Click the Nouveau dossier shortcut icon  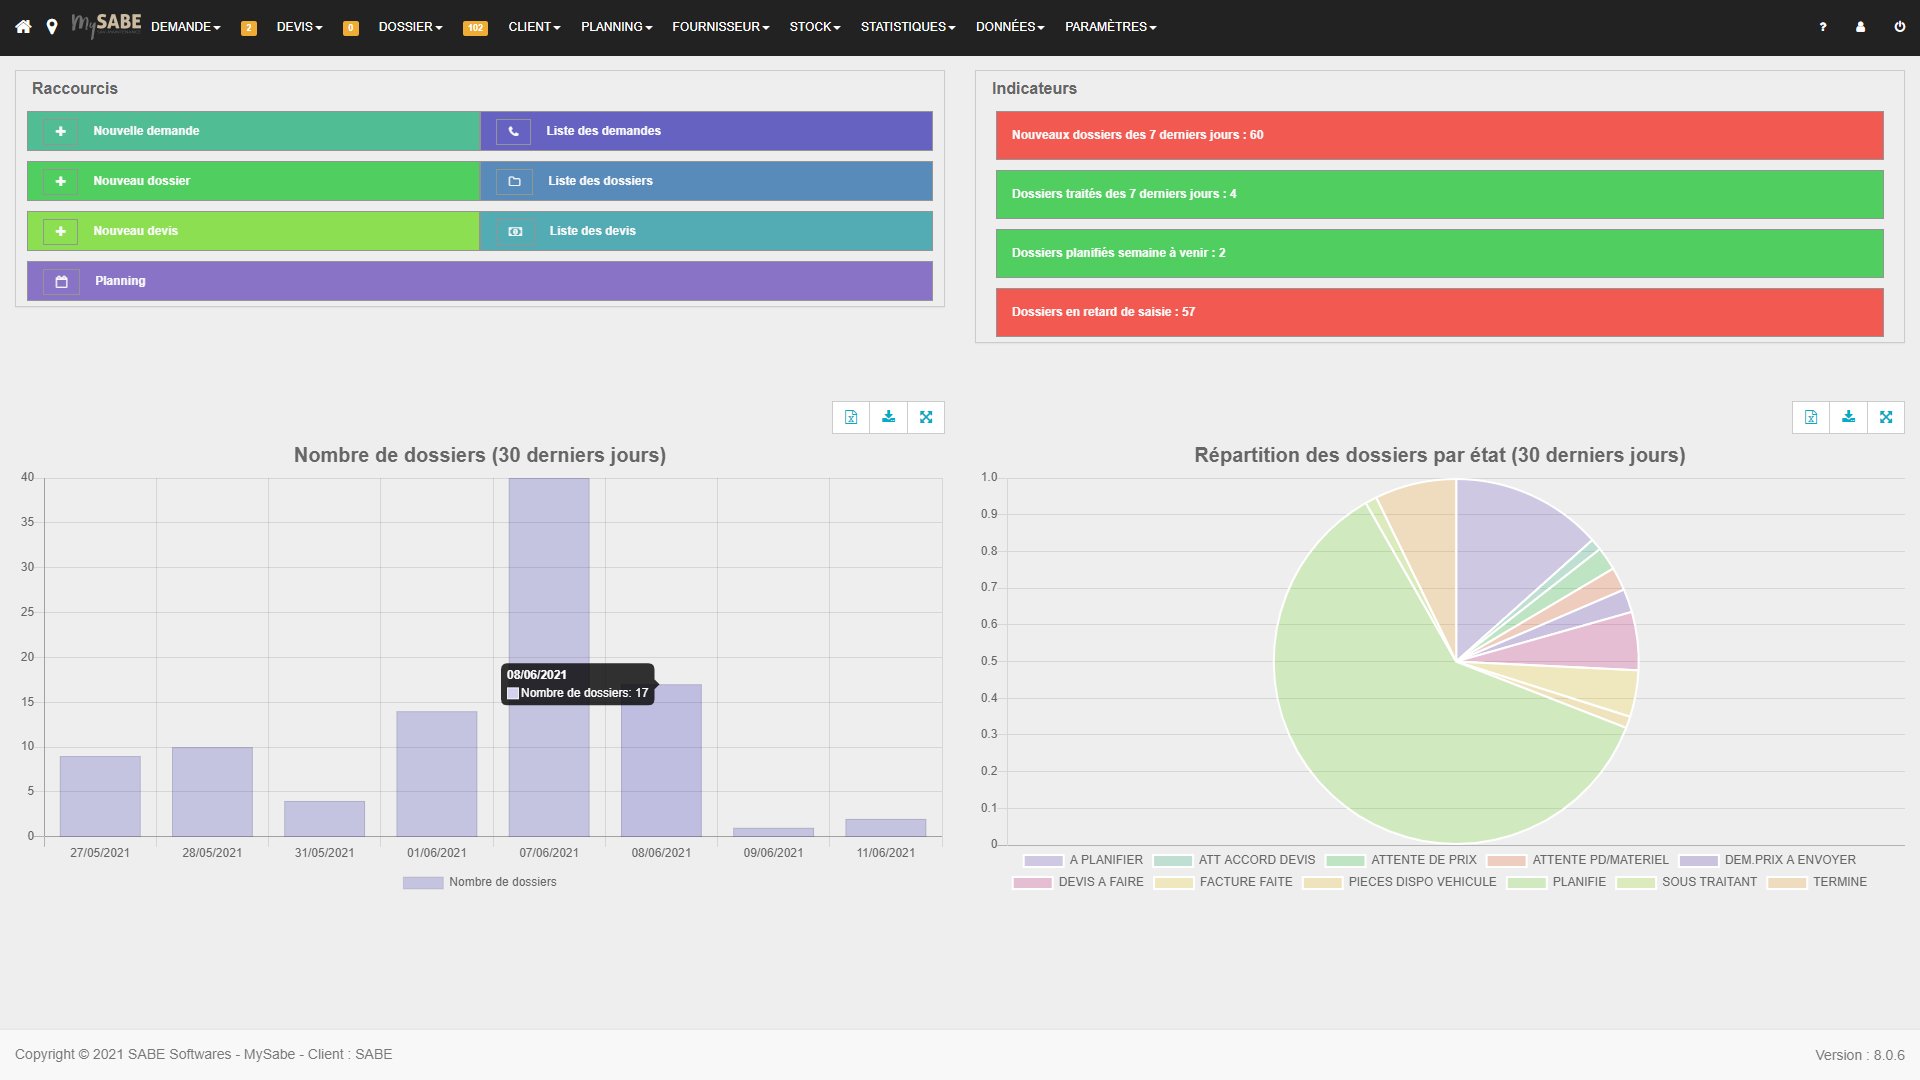coord(61,181)
